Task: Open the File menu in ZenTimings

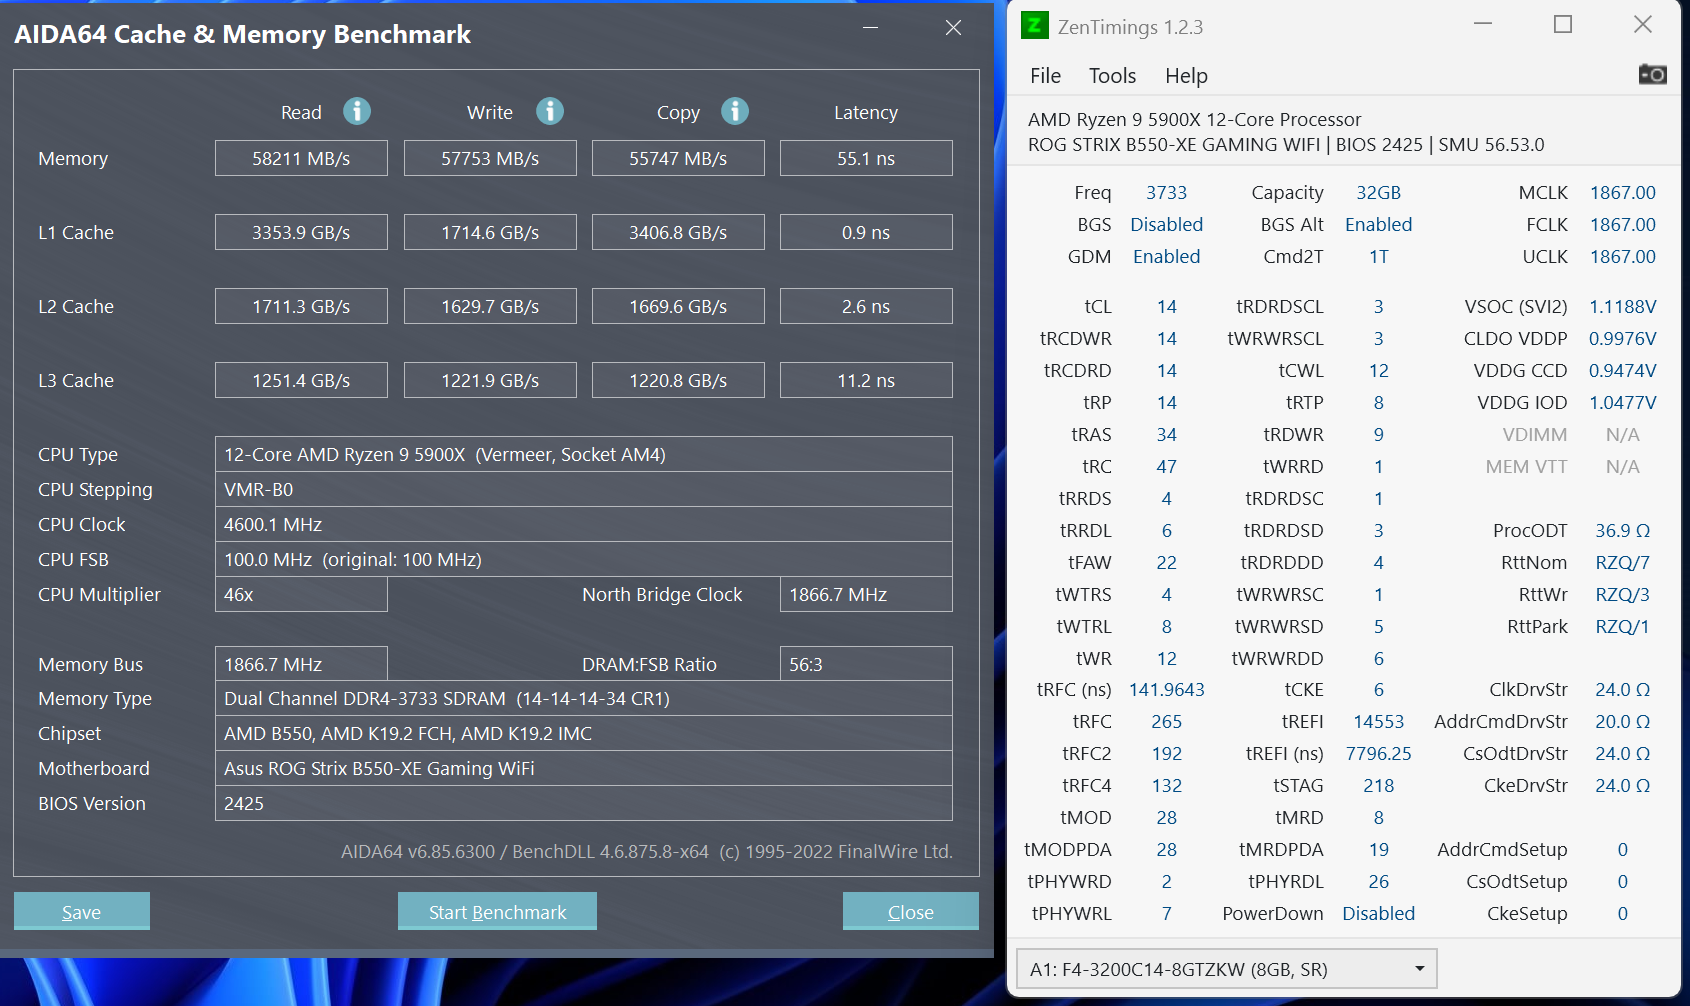Action: click(x=1045, y=76)
